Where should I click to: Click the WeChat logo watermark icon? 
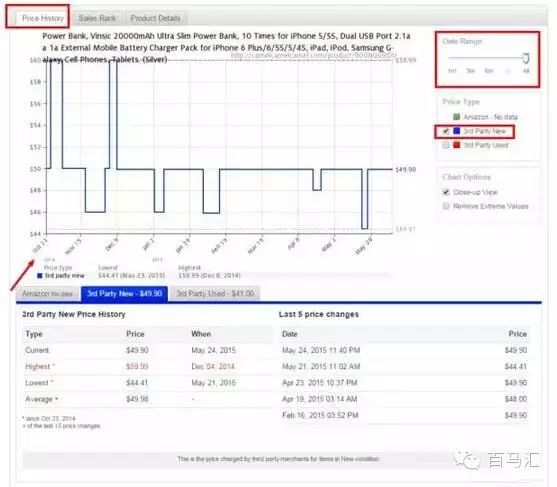tap(468, 460)
